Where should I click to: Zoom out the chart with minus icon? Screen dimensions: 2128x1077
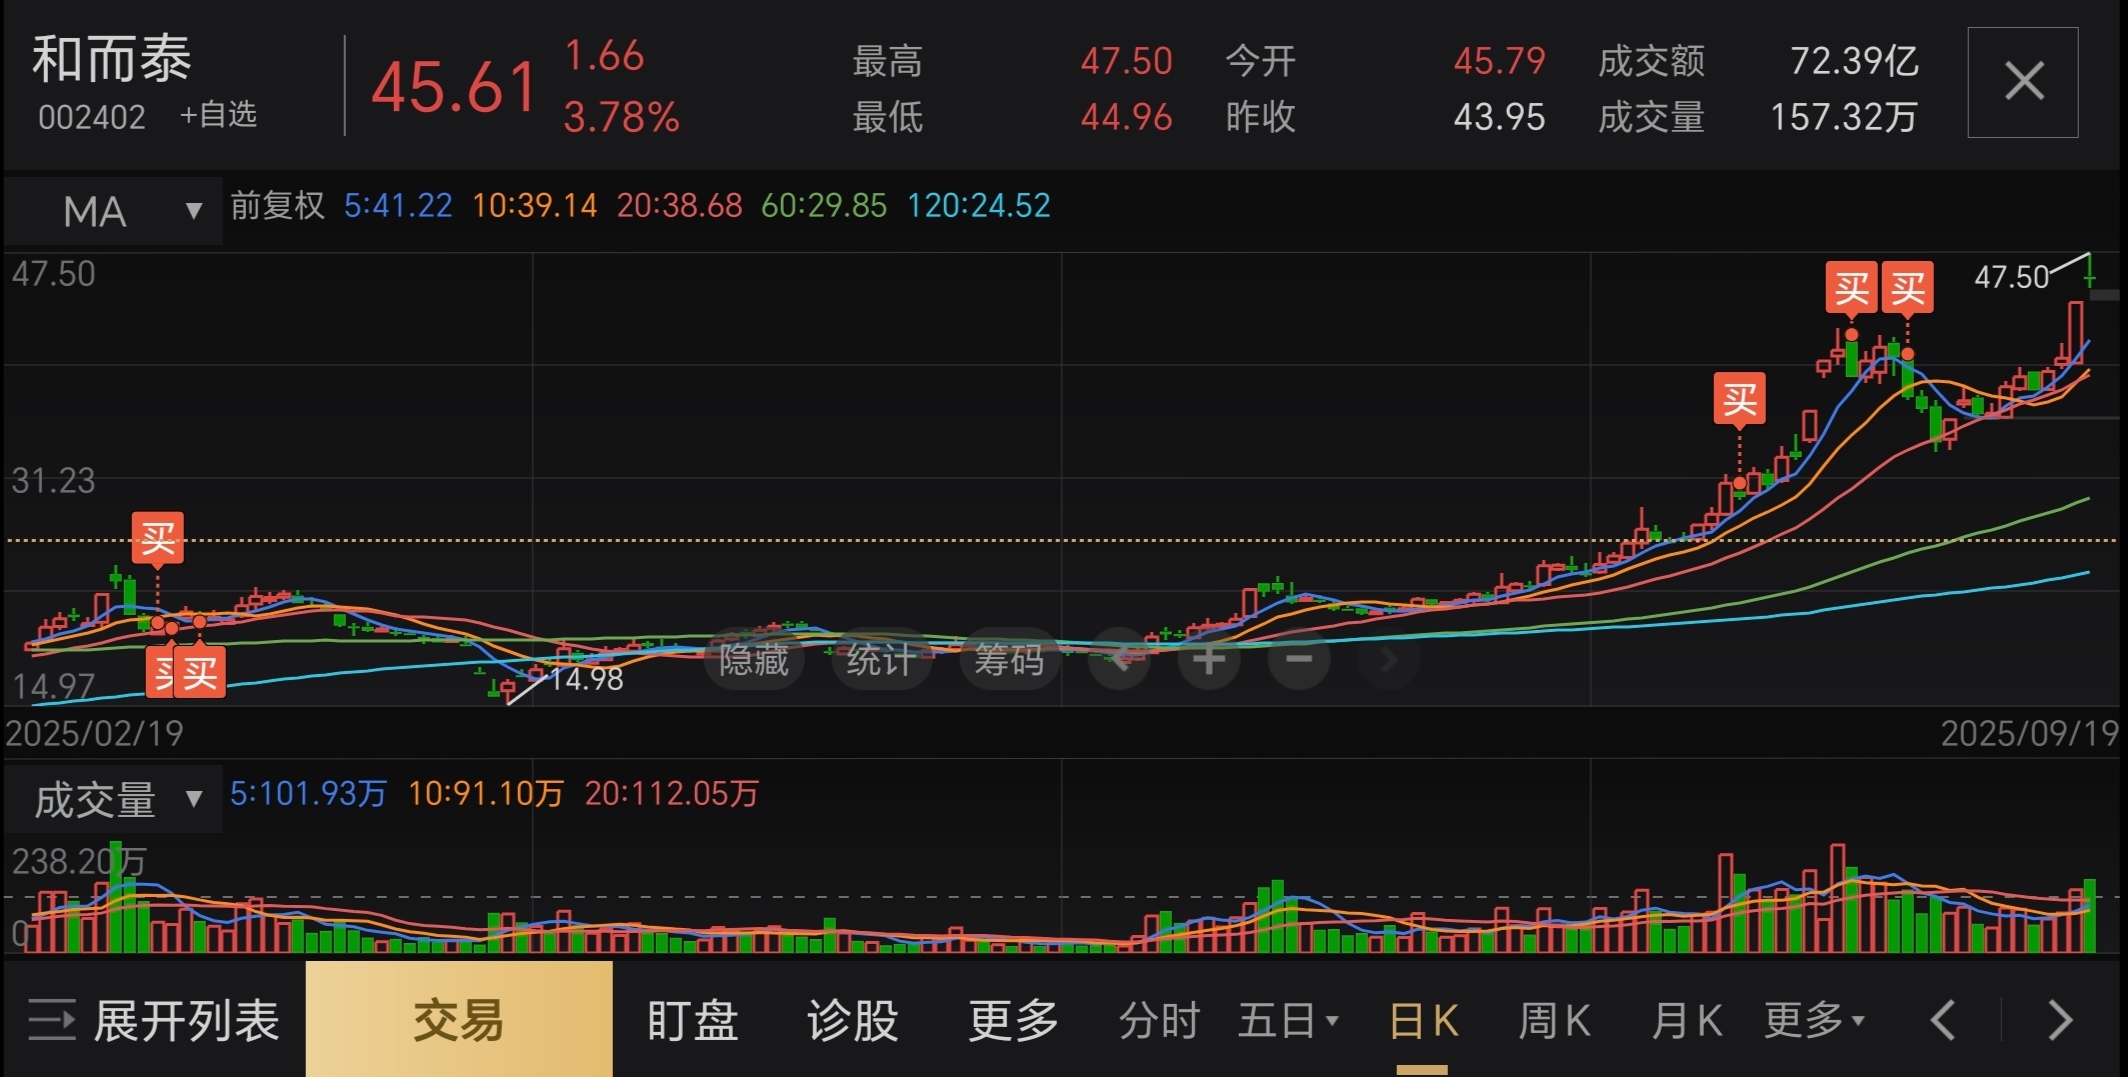pos(1298,660)
